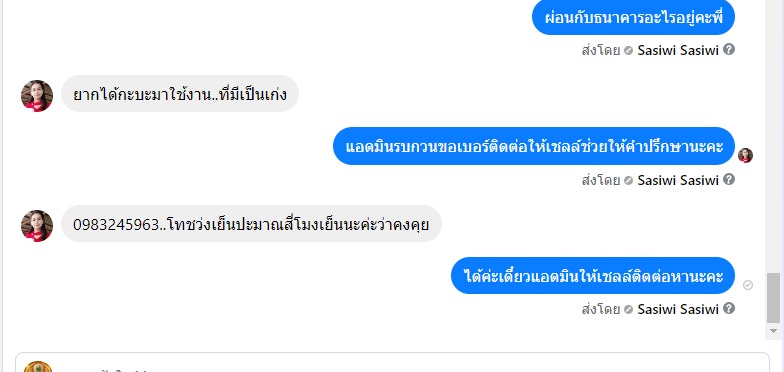Click sent-by check icon under first blue message
The height and width of the screenshot is (372, 784).
tap(628, 50)
